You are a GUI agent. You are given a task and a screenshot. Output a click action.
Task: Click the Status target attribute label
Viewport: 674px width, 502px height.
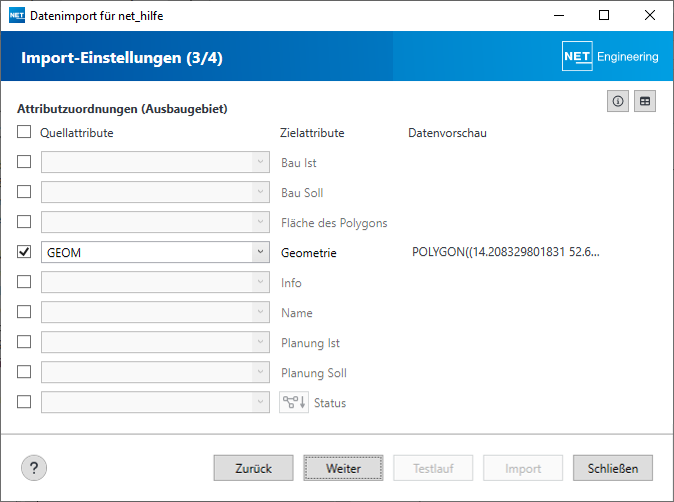tap(330, 403)
